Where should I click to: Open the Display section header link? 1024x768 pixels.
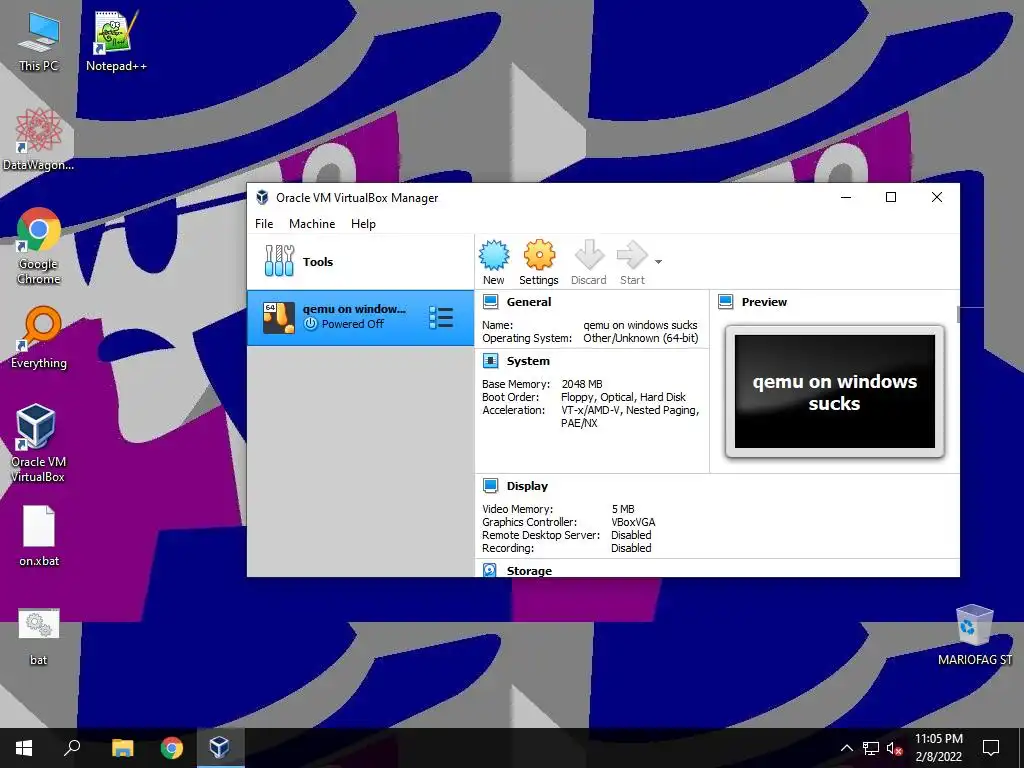coord(527,486)
